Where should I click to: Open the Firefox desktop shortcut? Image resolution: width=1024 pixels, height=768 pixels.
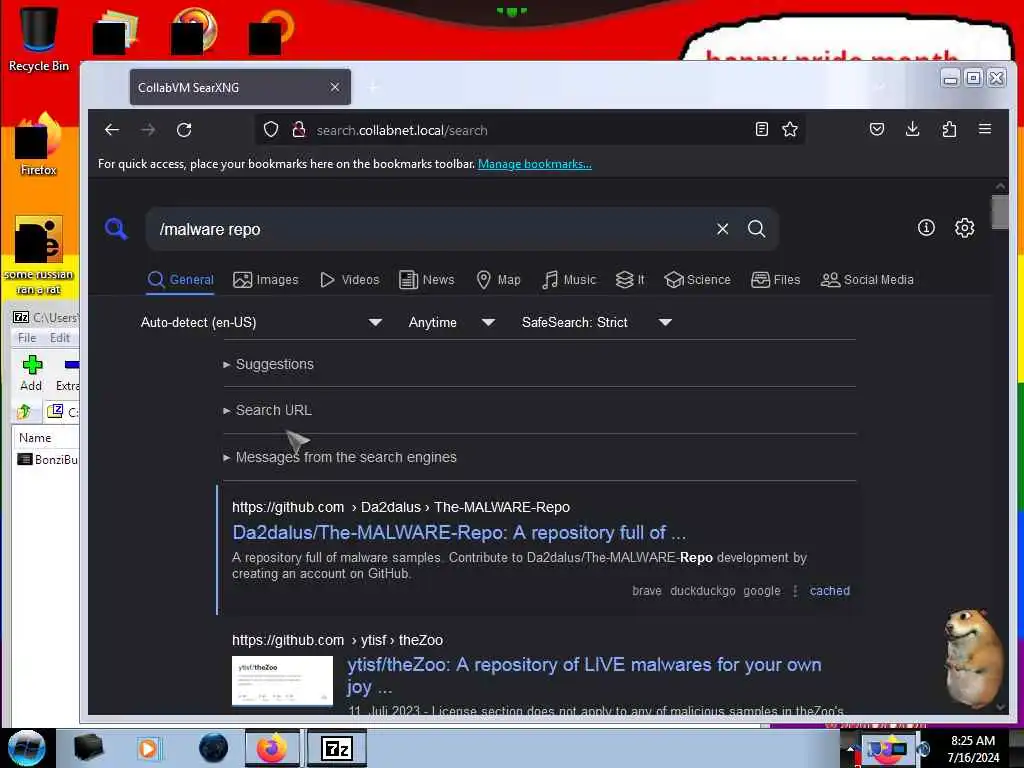click(x=39, y=145)
